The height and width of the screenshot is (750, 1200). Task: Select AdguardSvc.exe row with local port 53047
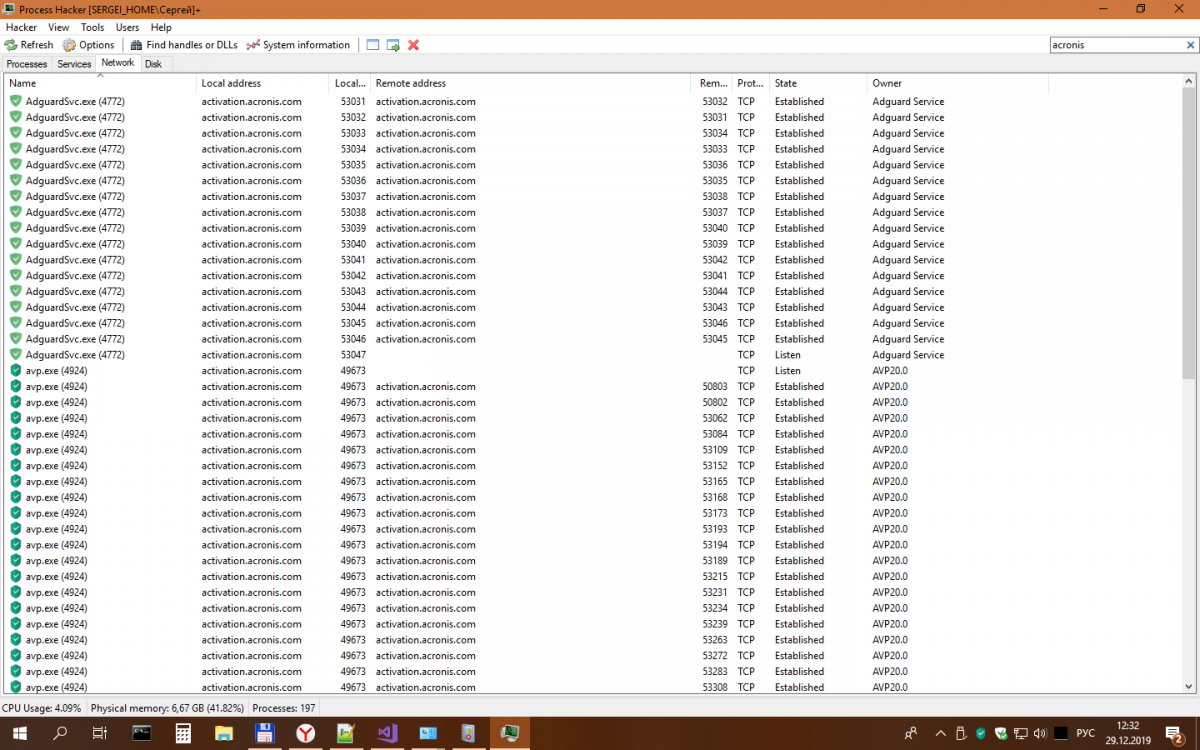coord(592,355)
